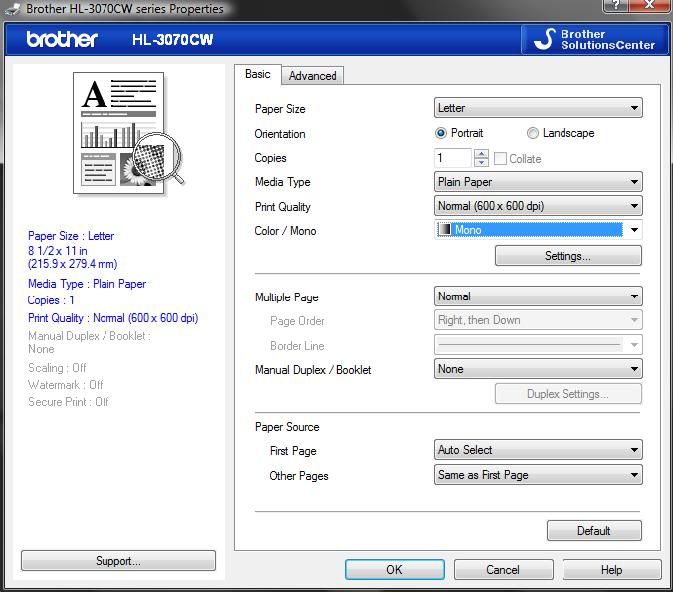
Task: Open the Manual Duplex / Booklet dropdown
Action: click(538, 369)
